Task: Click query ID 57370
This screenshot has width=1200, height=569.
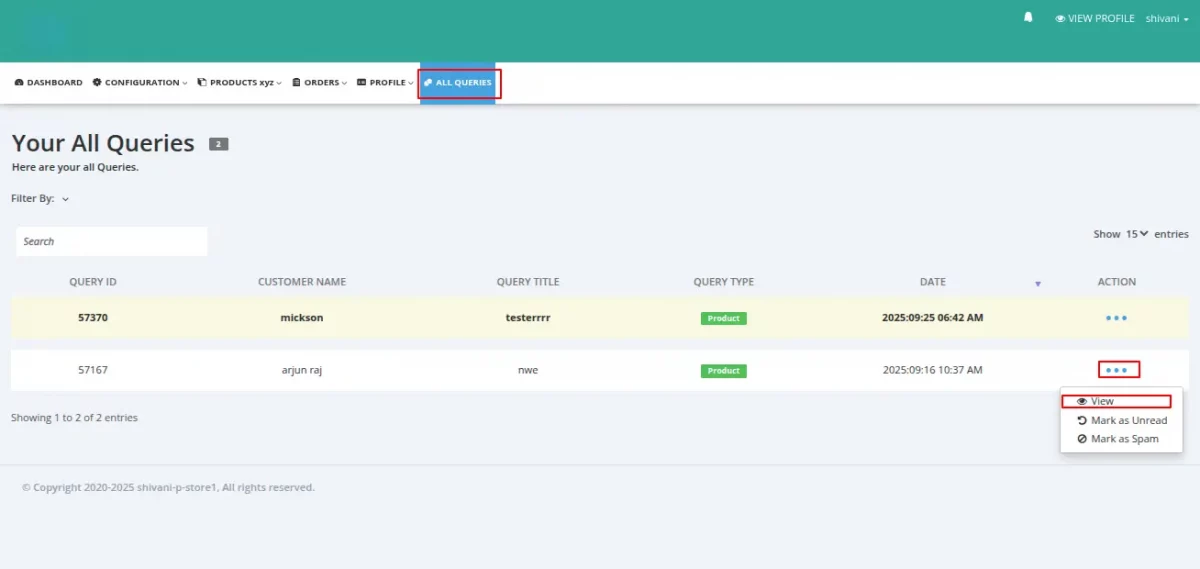Action: (93, 318)
